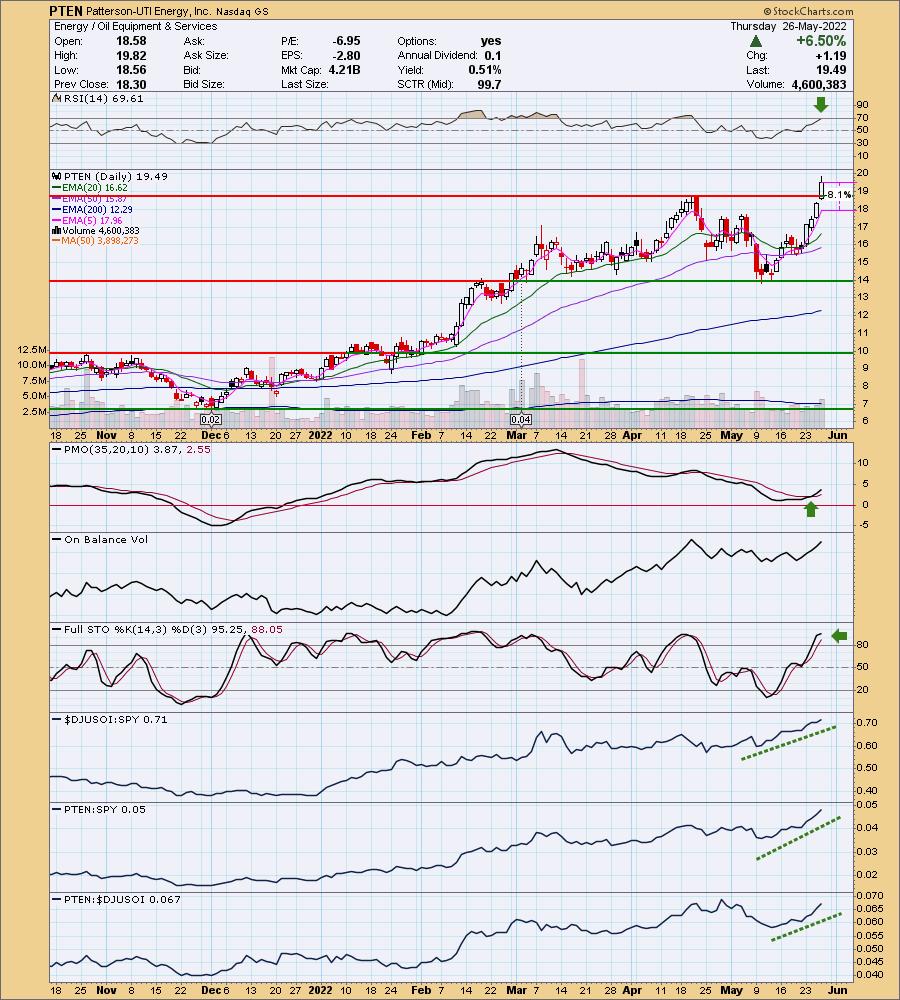This screenshot has width=900, height=1000.
Task: Click the $DJUSOI:SPY 0.71 ratio label
Action: click(115, 719)
